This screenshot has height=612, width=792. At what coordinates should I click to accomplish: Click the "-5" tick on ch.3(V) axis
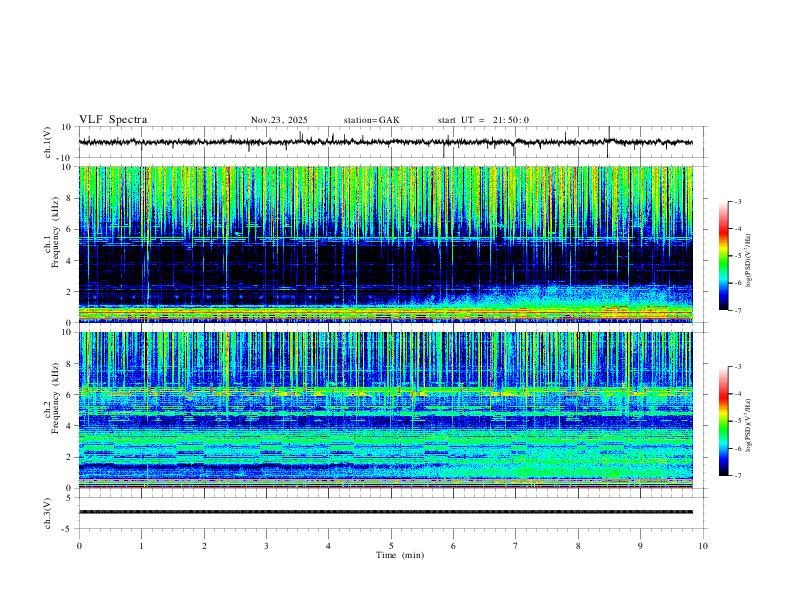coord(68,529)
